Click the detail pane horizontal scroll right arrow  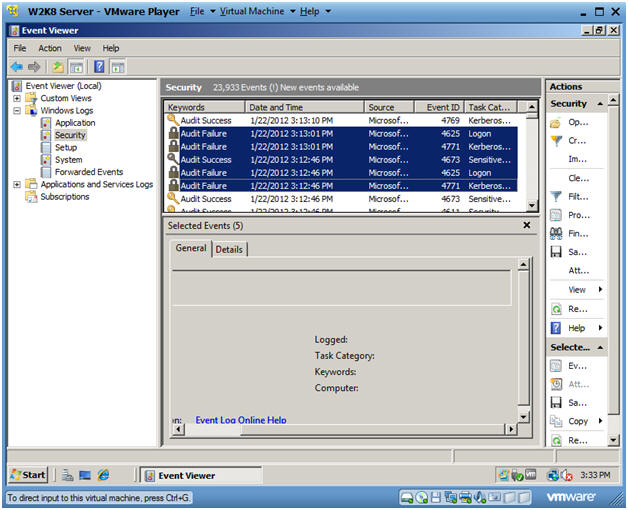point(511,429)
